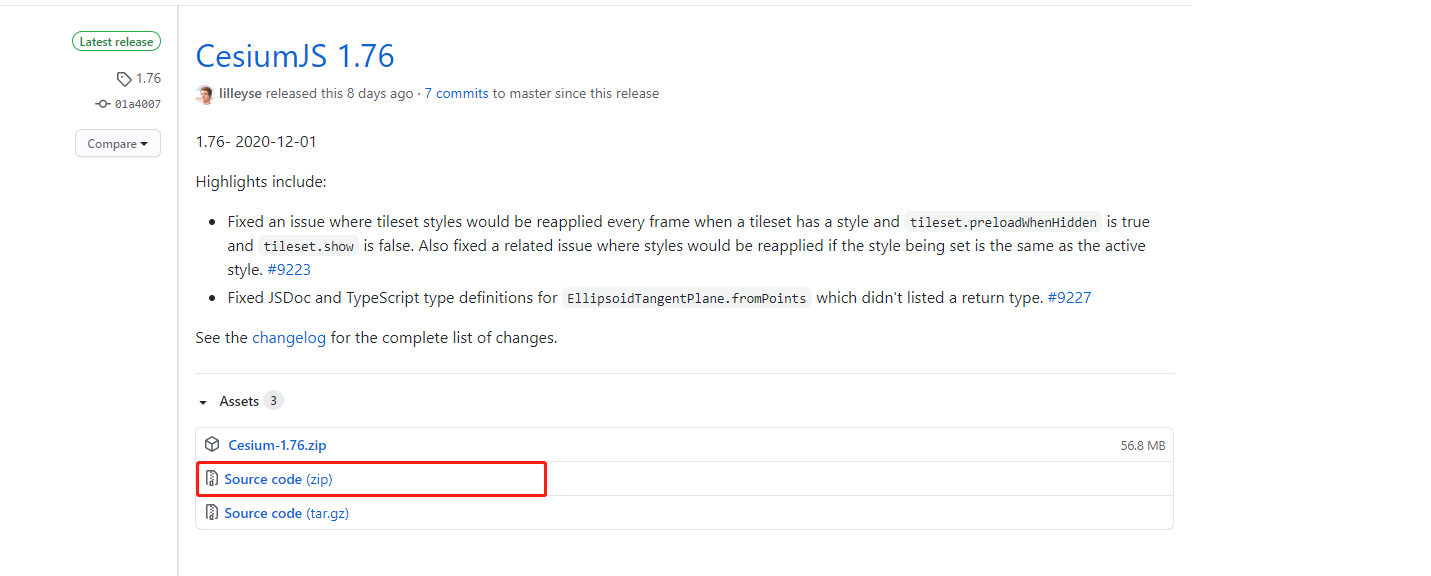Viewport: 1431px width, 576px height.
Task: Click the tag icon beside 1.76
Action: tap(124, 79)
